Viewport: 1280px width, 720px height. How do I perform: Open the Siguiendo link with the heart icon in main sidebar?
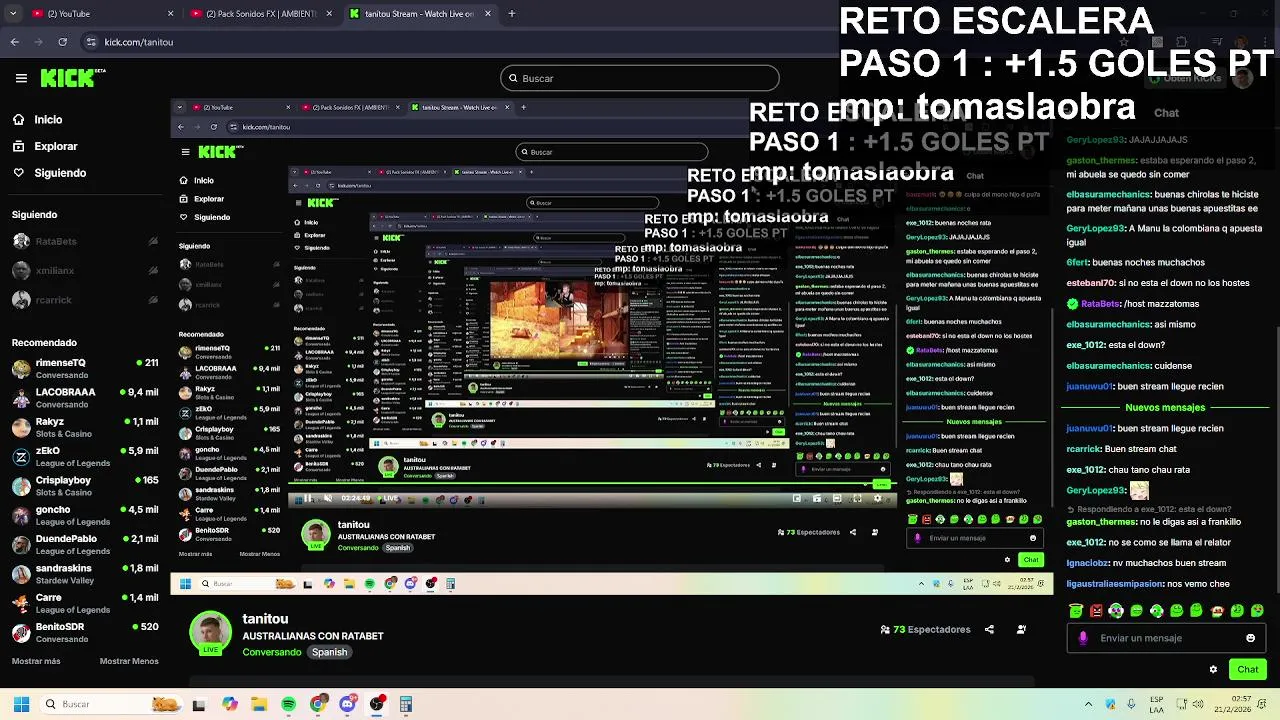(49, 173)
